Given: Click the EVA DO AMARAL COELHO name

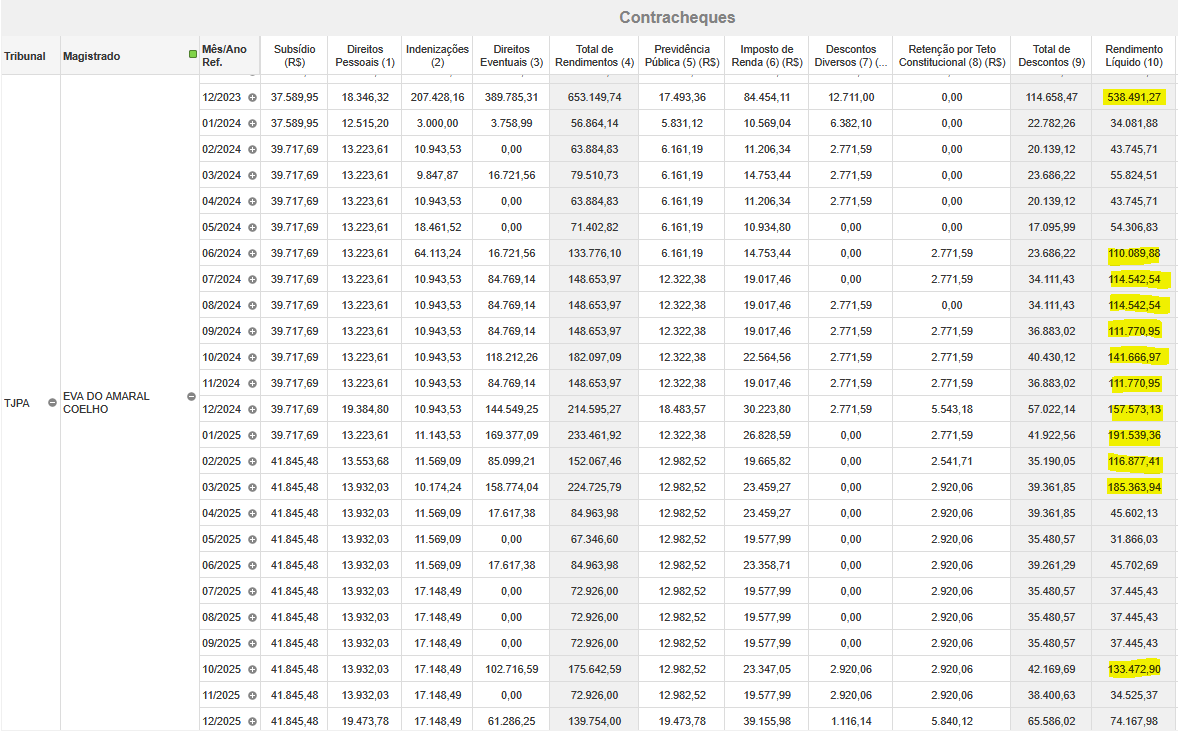Looking at the screenshot, I should [106, 403].
